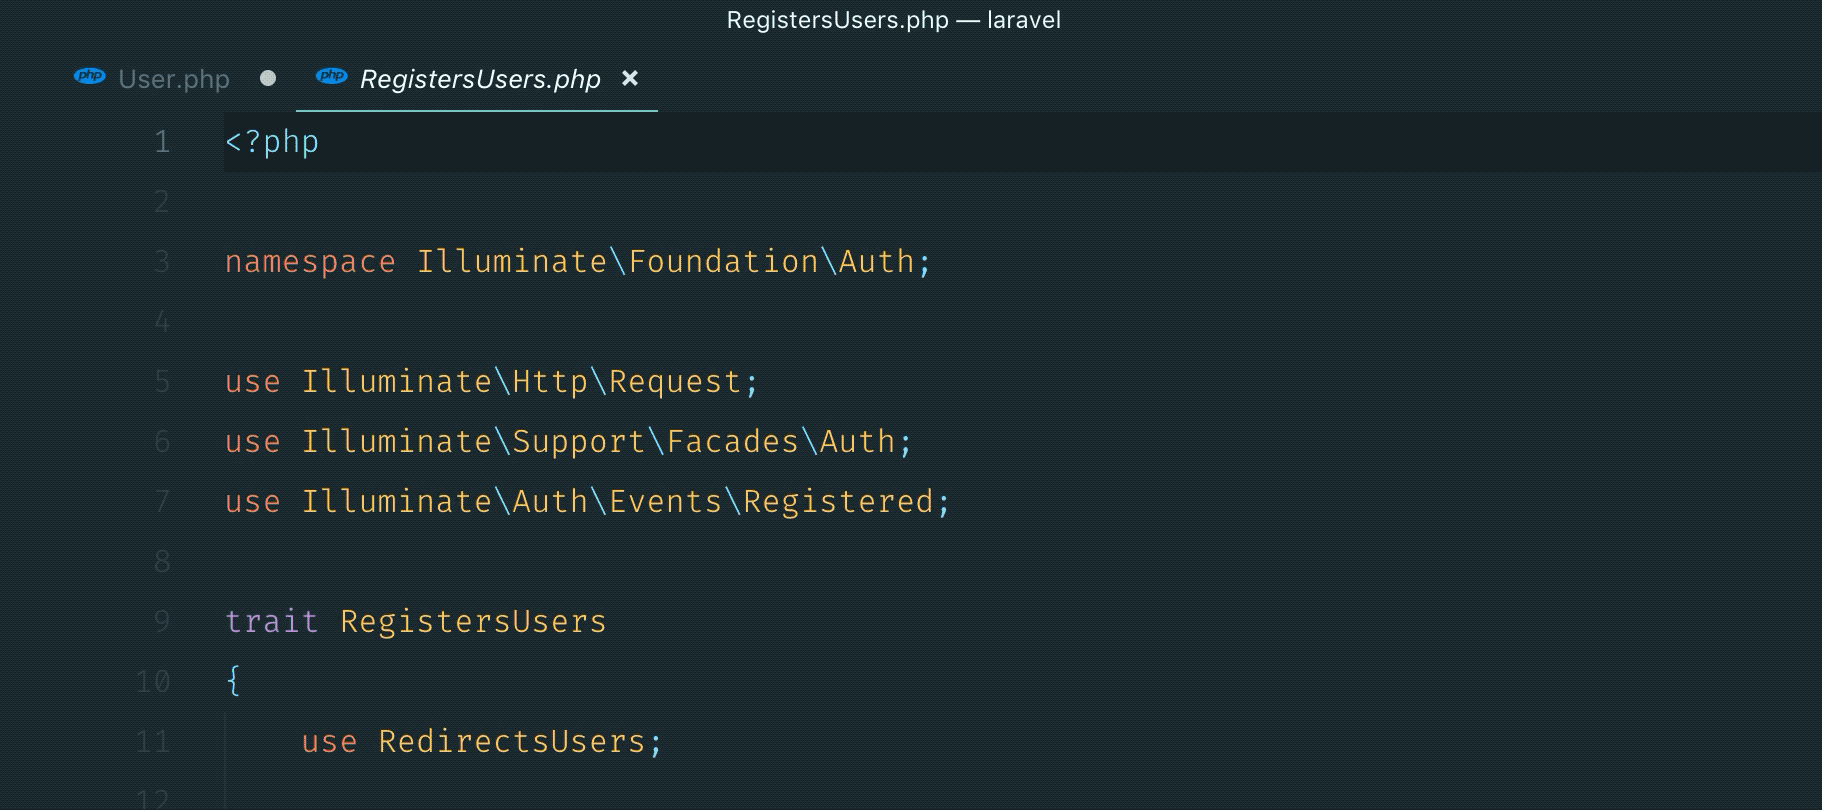Click Request in the Http import
Screen dimensions: 1822x810
click(675, 382)
